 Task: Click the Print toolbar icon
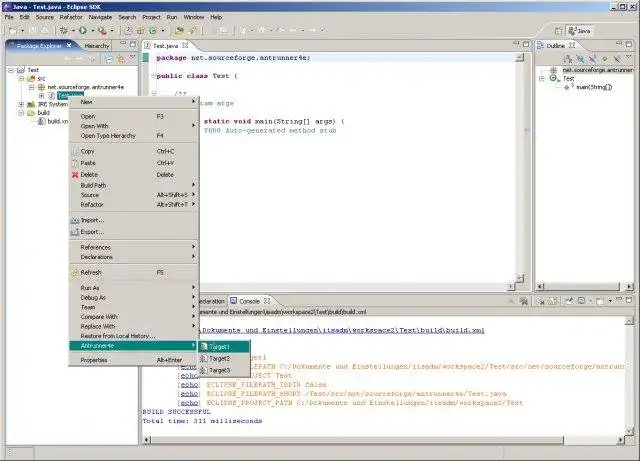pyautogui.click(x=44, y=31)
